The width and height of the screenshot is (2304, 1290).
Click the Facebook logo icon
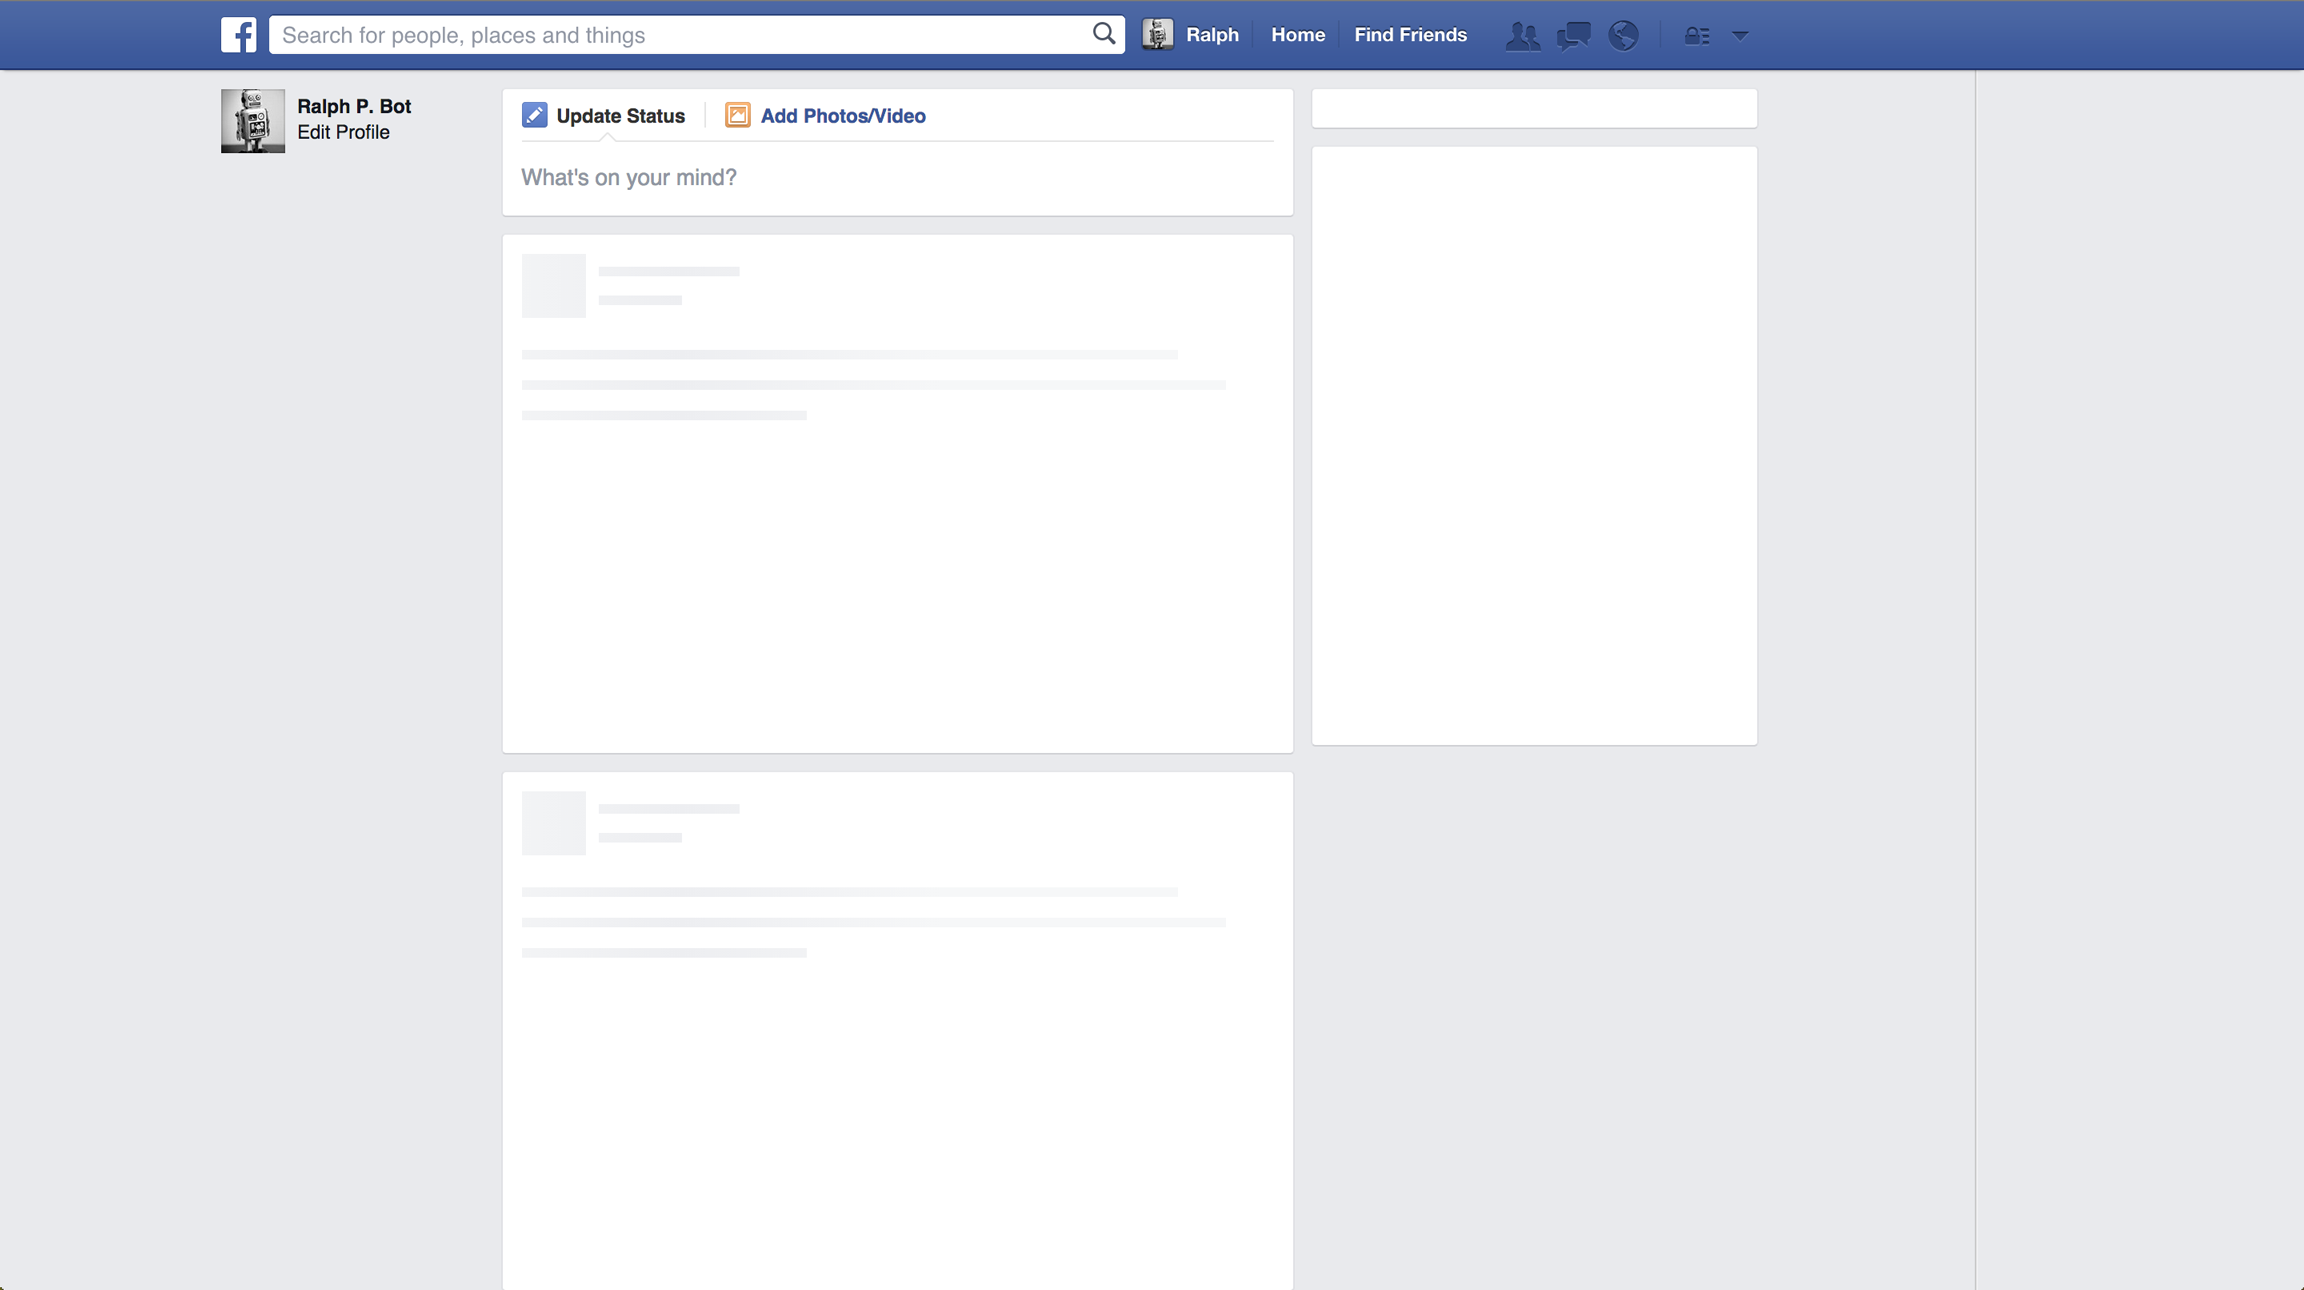(239, 33)
